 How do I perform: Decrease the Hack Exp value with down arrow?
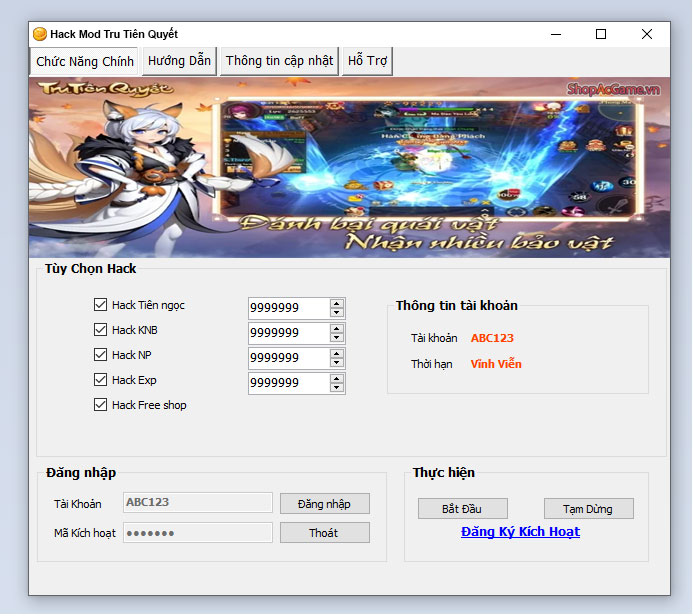click(337, 388)
